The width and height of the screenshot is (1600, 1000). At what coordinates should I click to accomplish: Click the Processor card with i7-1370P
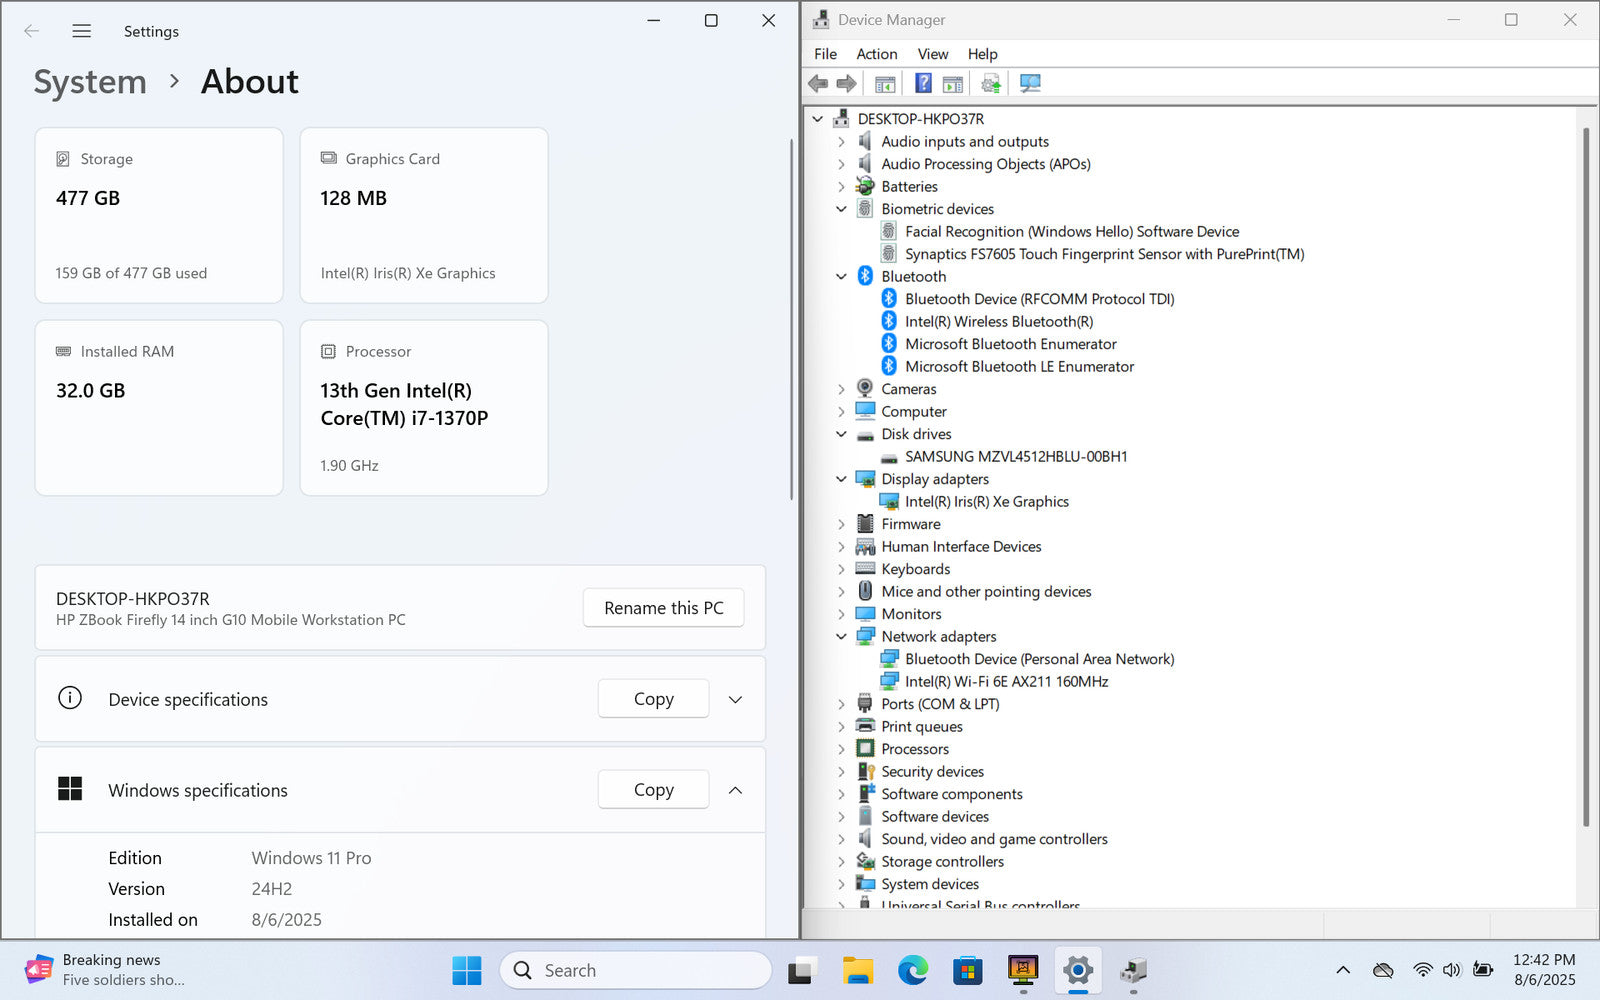tap(424, 408)
